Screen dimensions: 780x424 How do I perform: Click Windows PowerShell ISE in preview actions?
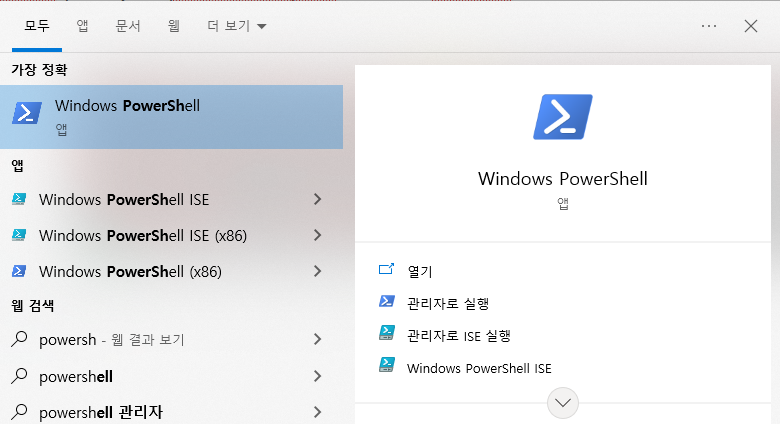[479, 368]
